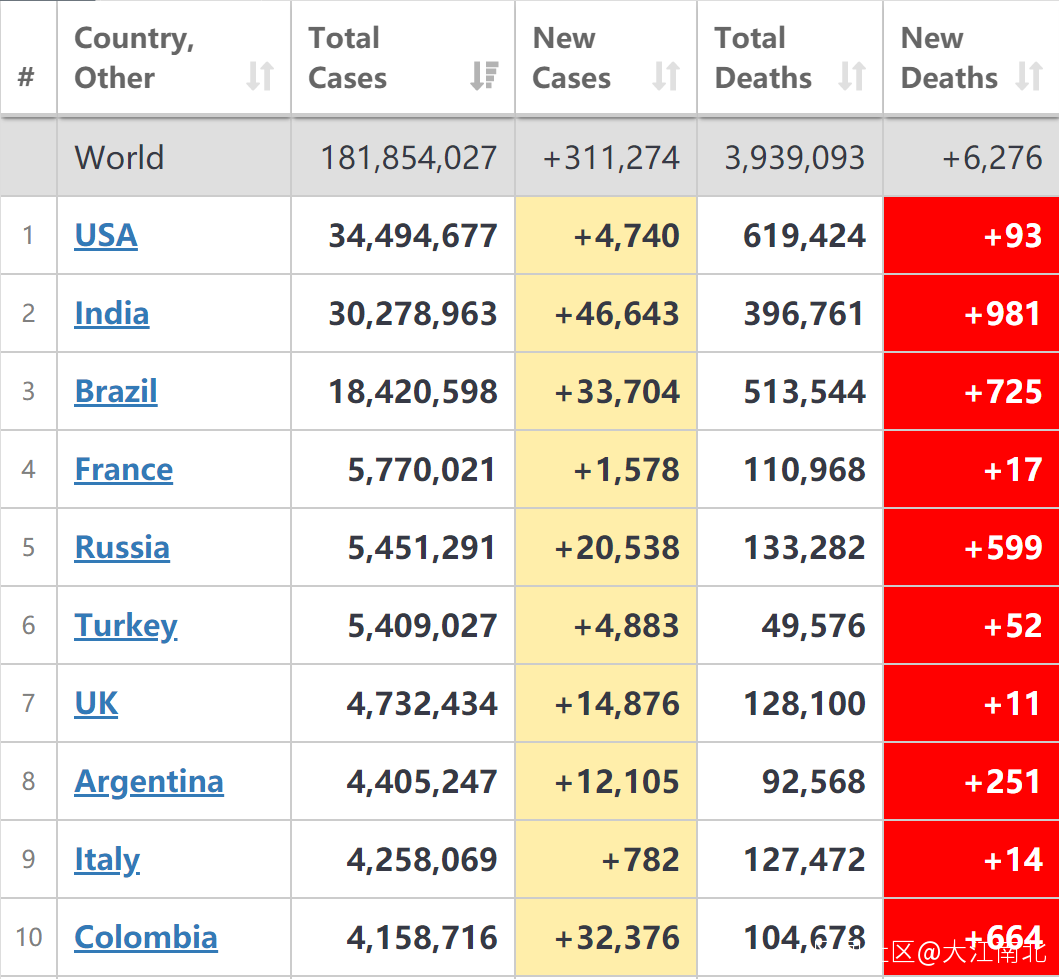
Task: Click Total Deaths sort arrows icon
Action: pos(852,76)
